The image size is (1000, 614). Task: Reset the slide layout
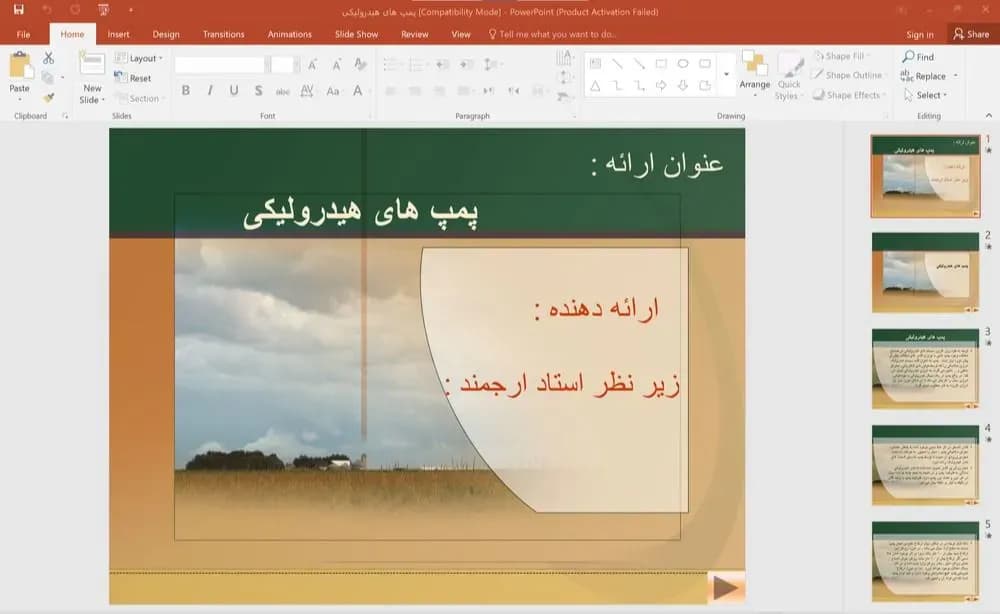point(133,78)
